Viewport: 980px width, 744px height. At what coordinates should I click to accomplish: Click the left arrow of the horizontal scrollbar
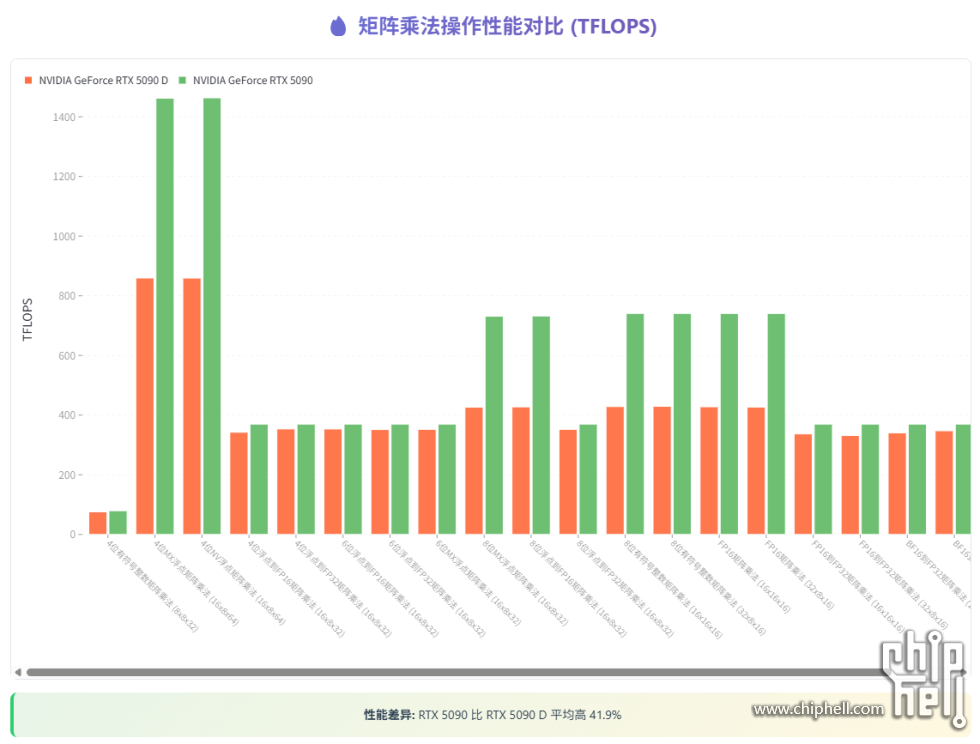[x=18, y=672]
